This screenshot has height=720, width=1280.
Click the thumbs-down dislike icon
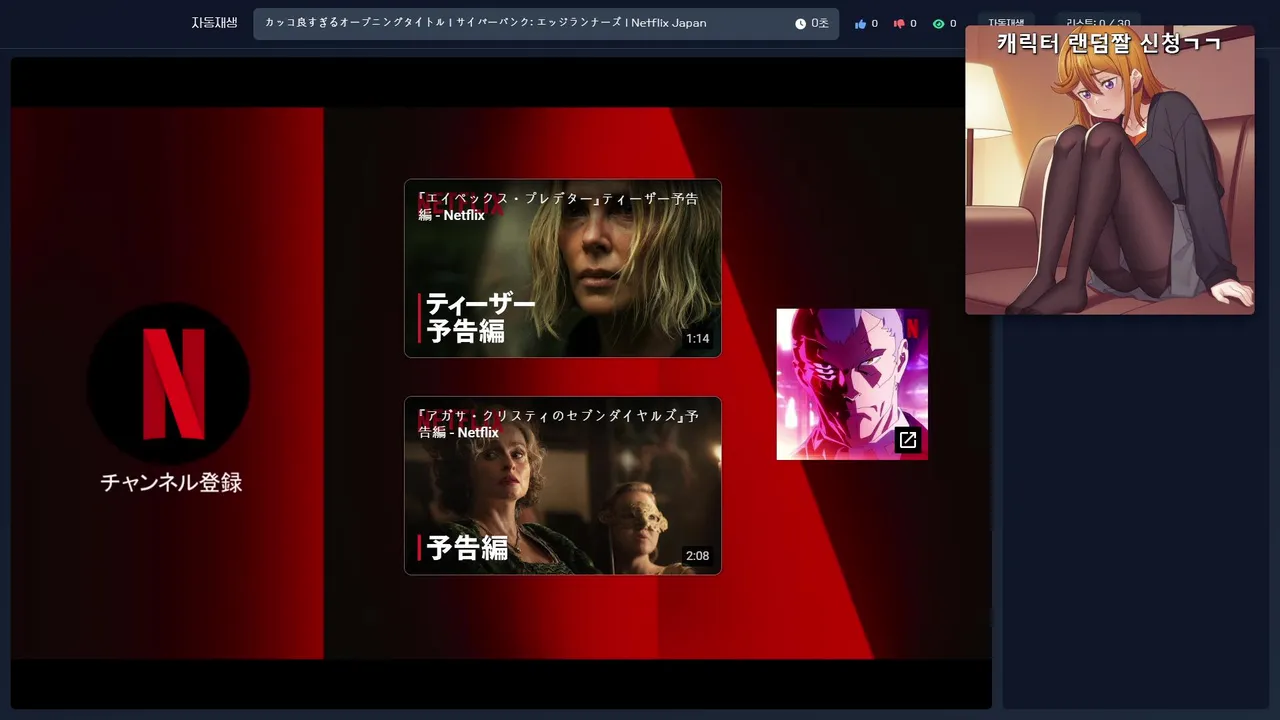pos(899,24)
